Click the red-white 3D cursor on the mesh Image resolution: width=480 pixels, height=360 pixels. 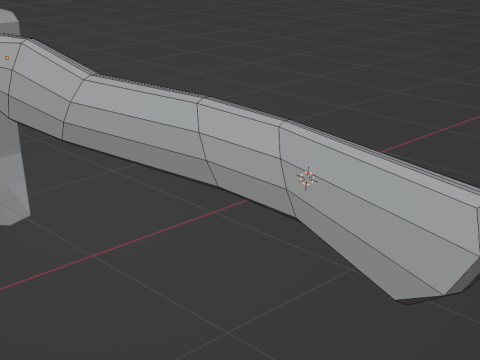[x=307, y=178]
